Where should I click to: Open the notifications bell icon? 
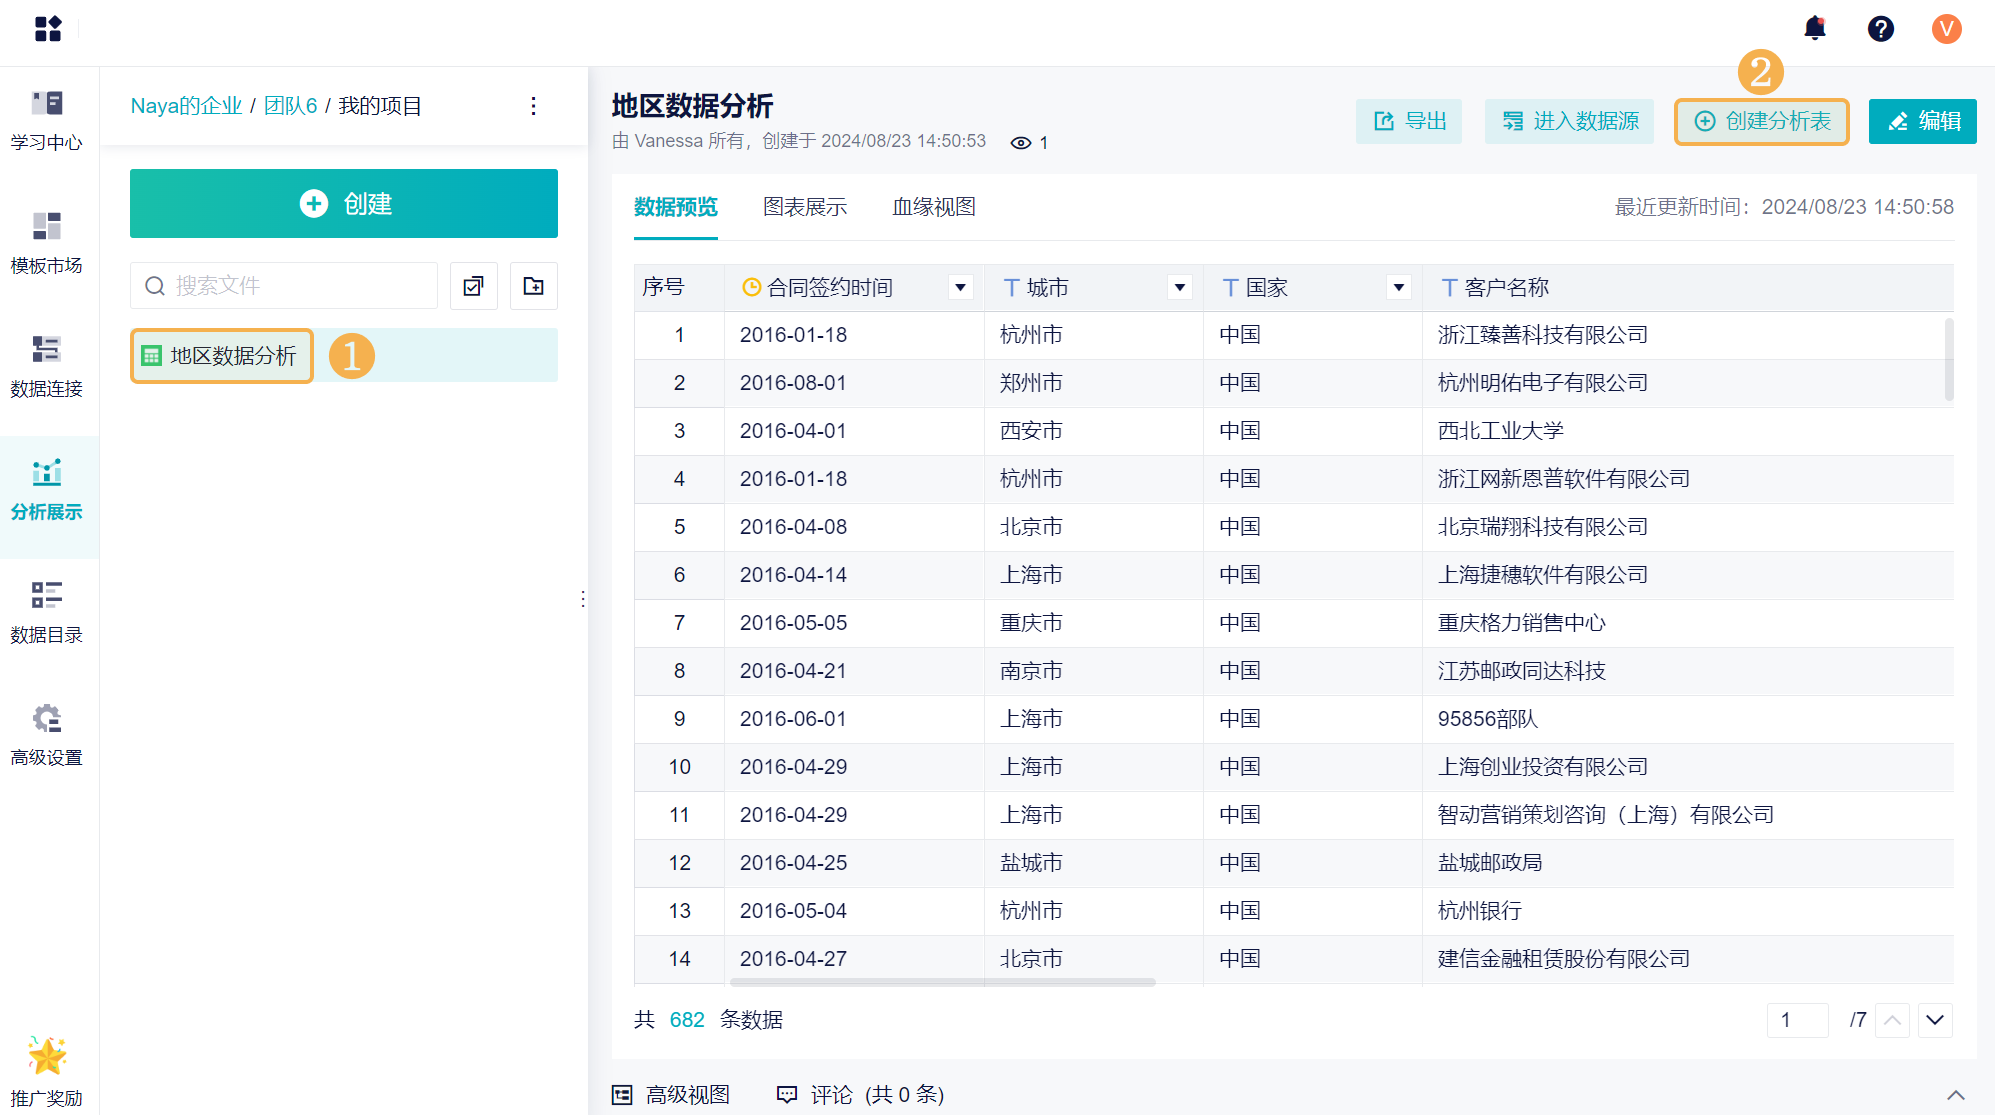pyautogui.click(x=1815, y=29)
